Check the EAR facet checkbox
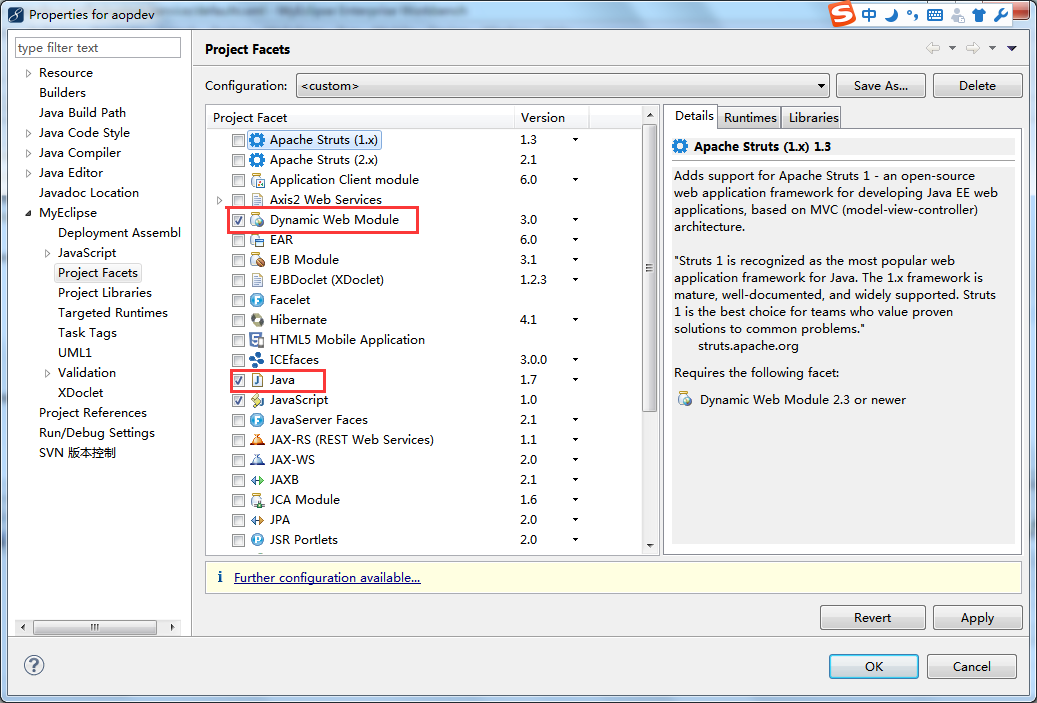This screenshot has width=1037, height=703. [x=238, y=240]
